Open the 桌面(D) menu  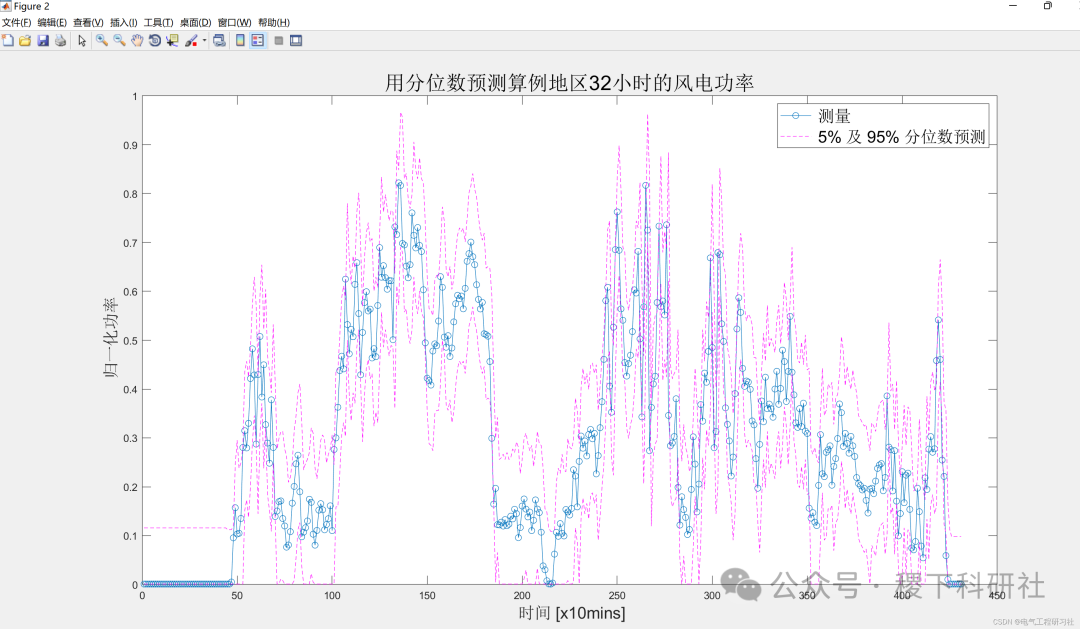click(195, 23)
